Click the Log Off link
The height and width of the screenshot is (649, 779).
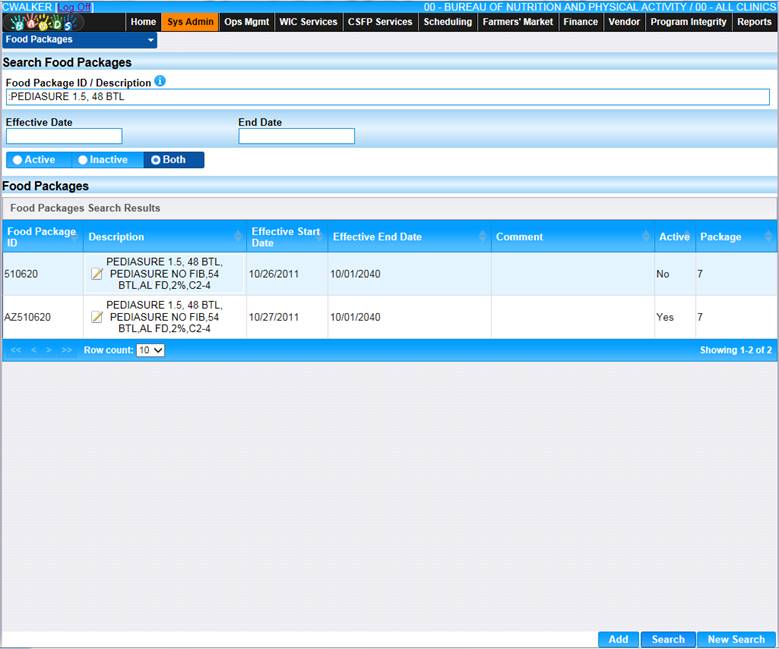coord(75,7)
